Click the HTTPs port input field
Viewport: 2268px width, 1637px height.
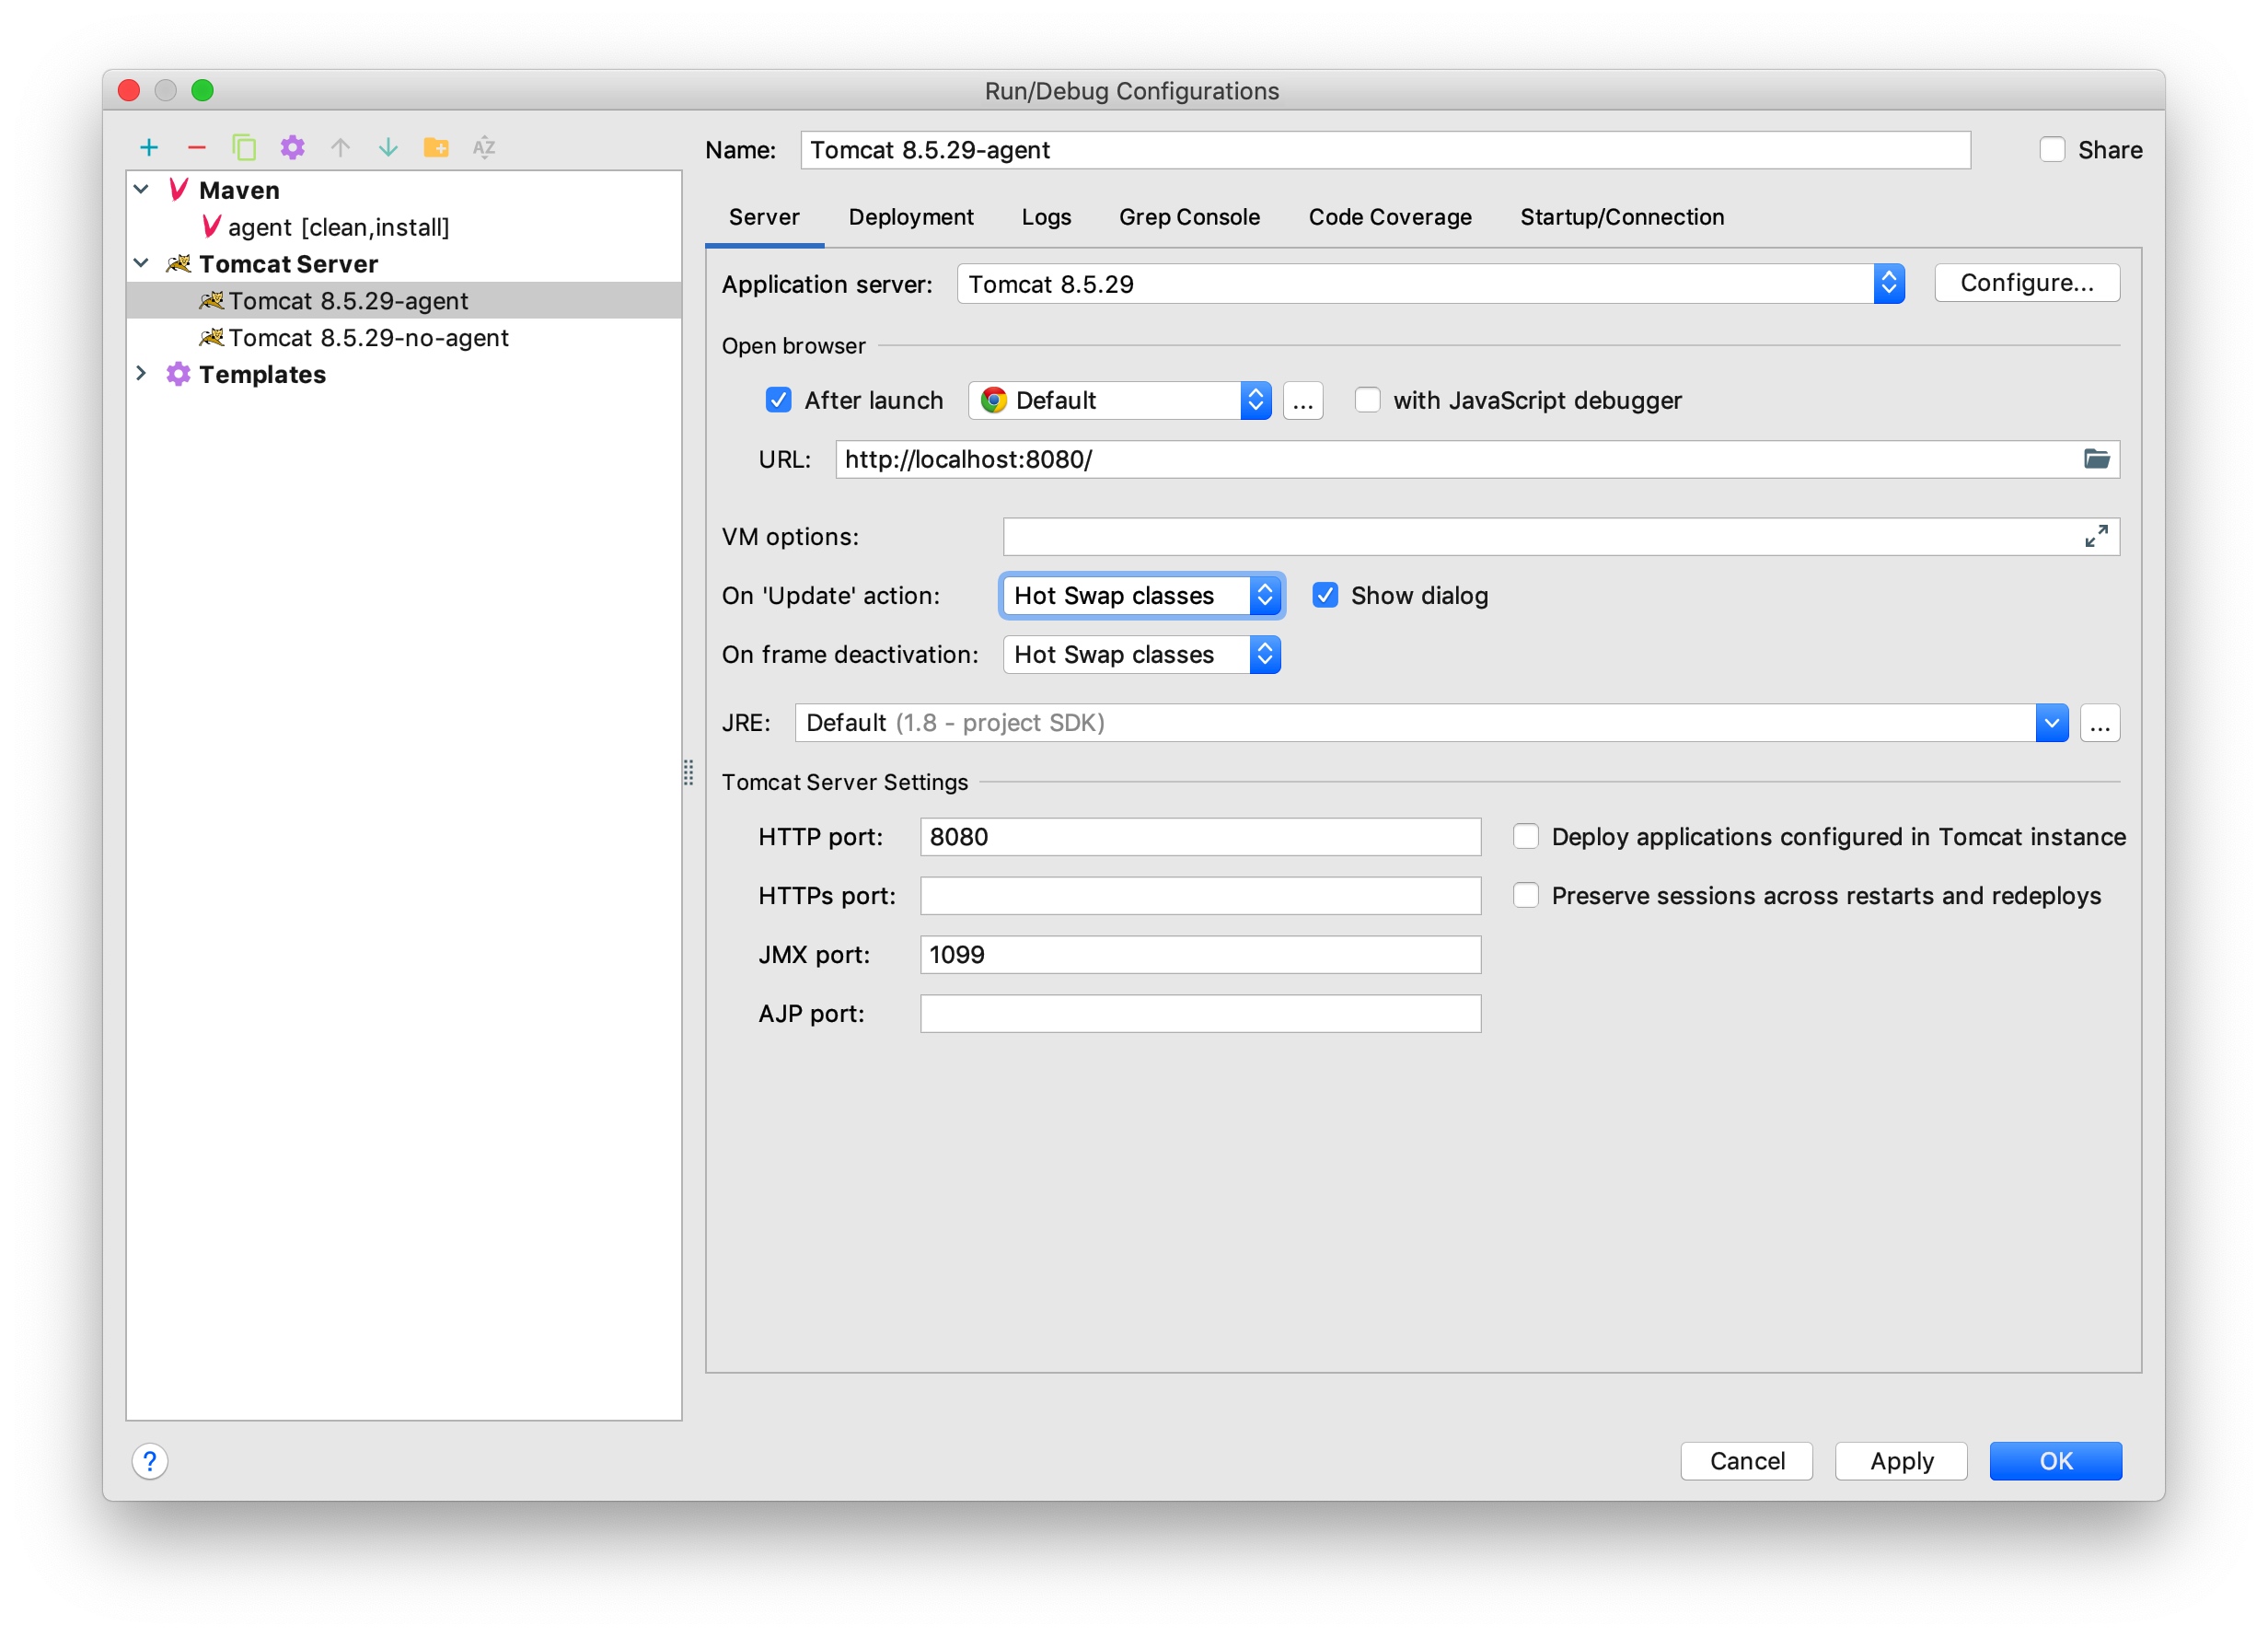click(1199, 896)
